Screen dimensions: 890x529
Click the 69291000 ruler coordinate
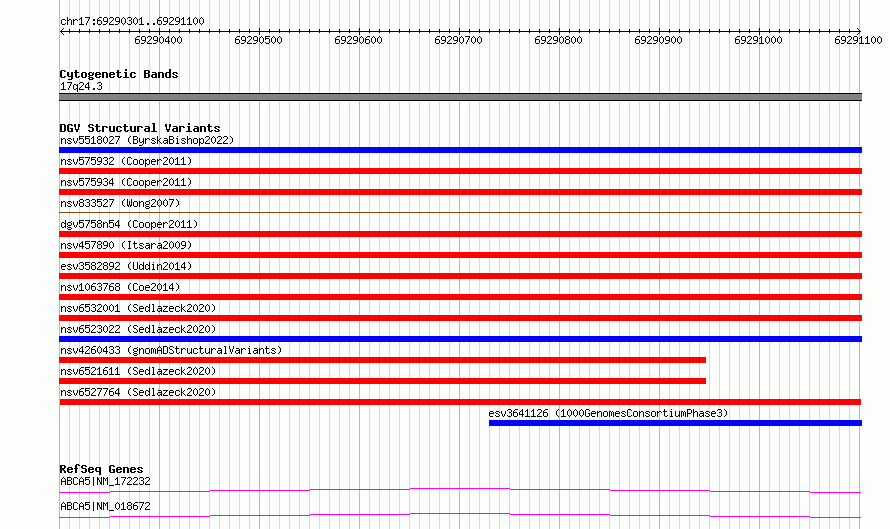pos(758,40)
